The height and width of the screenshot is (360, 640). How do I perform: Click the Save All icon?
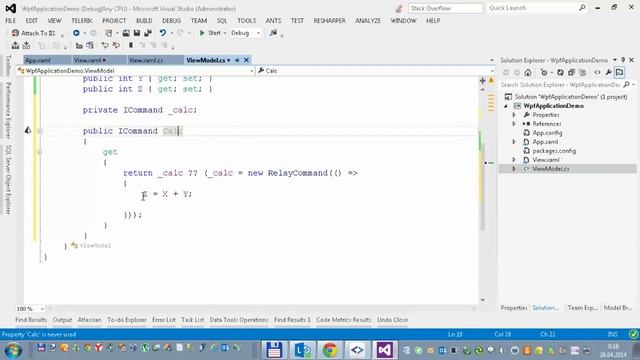[x=148, y=33]
